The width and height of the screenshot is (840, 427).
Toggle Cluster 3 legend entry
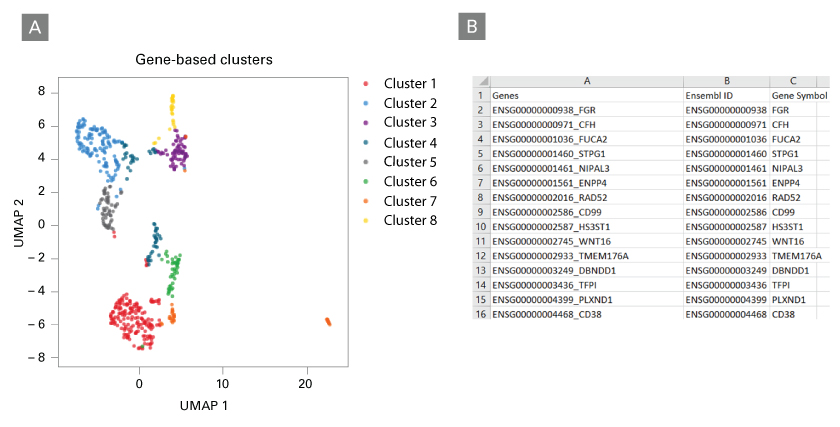[400, 123]
